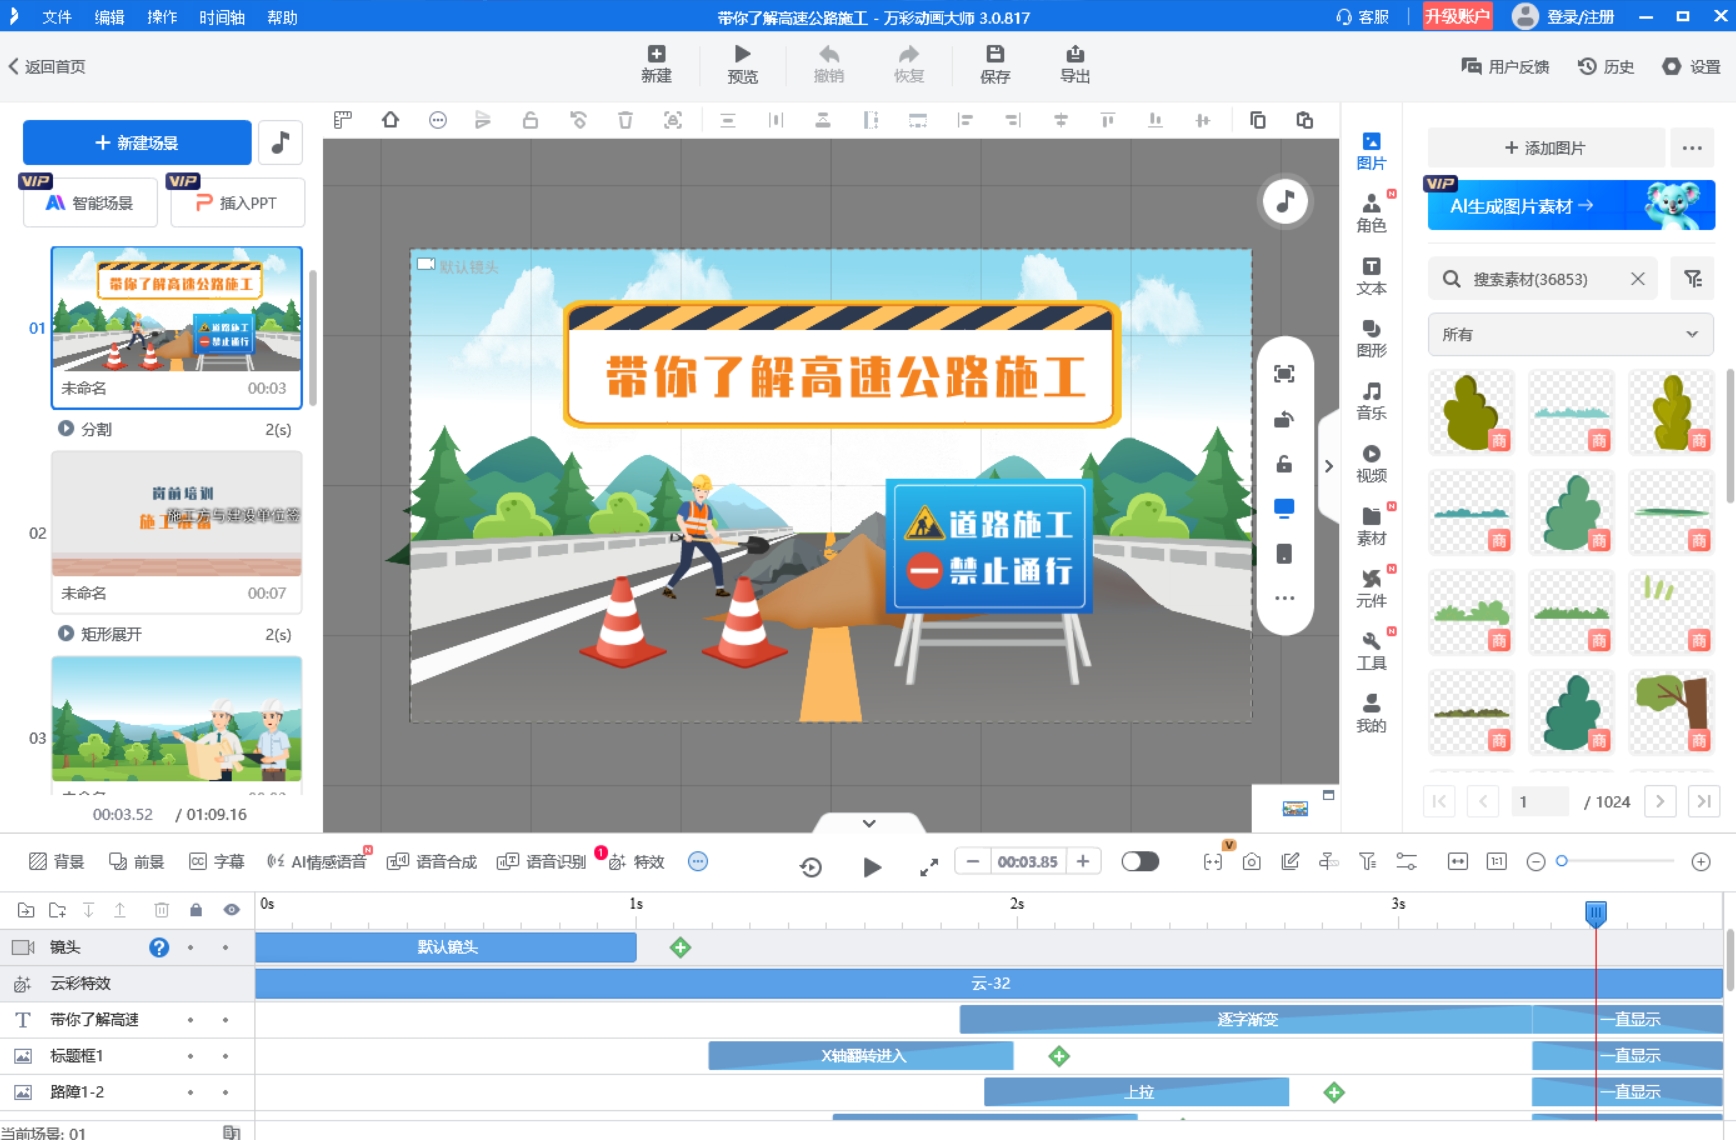Click the 添加图片 button

pyautogui.click(x=1545, y=148)
